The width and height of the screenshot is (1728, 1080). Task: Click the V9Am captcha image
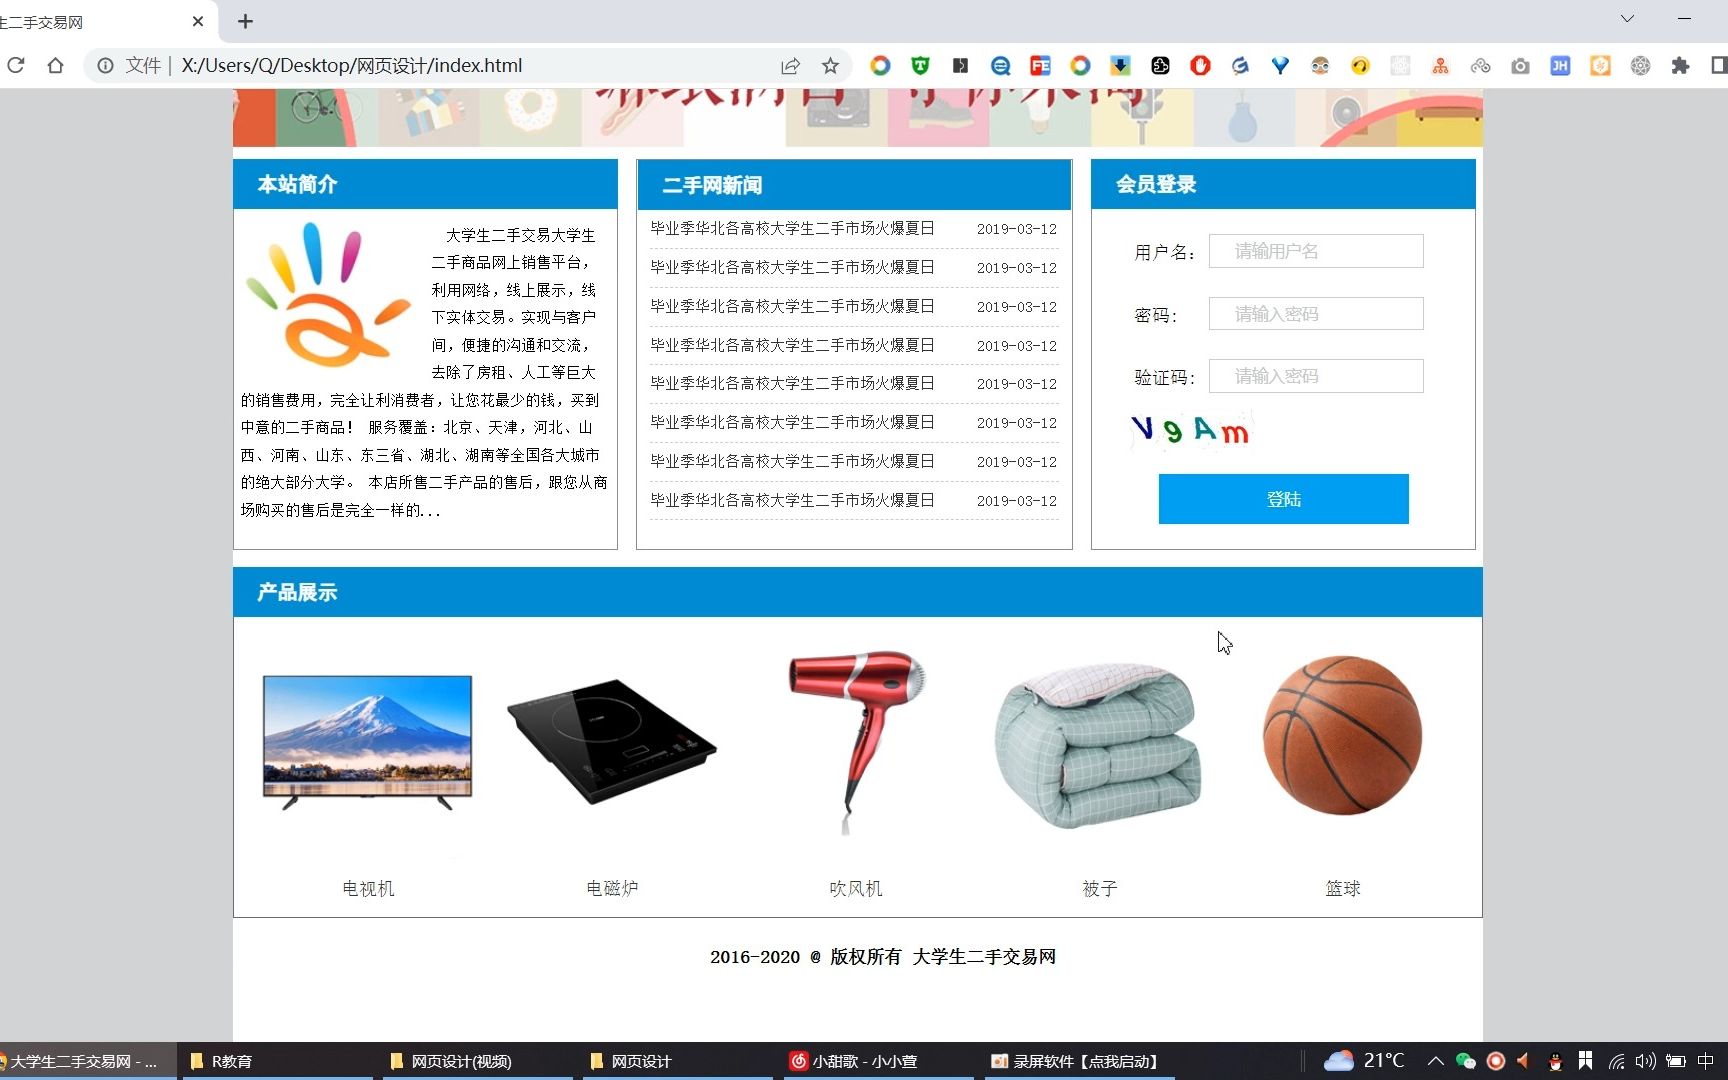pyautogui.click(x=1190, y=431)
